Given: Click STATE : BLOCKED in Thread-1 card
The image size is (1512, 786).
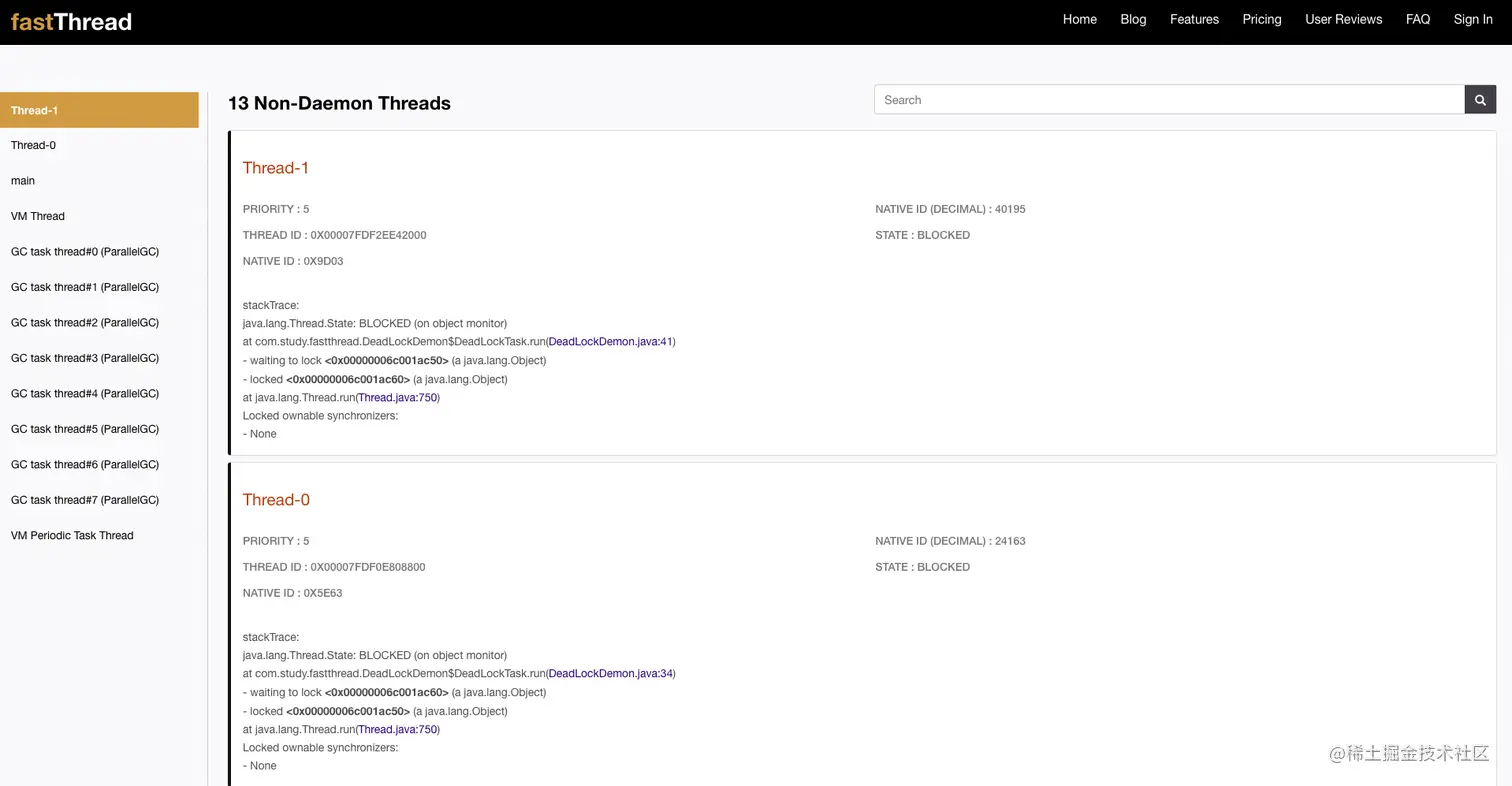Looking at the screenshot, I should pos(922,235).
